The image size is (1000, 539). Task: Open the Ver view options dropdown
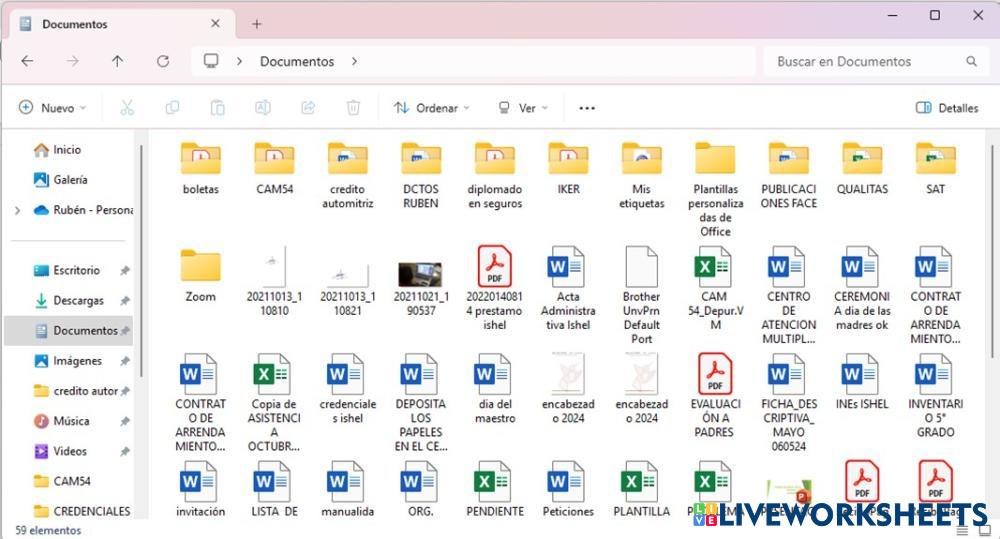click(x=522, y=108)
